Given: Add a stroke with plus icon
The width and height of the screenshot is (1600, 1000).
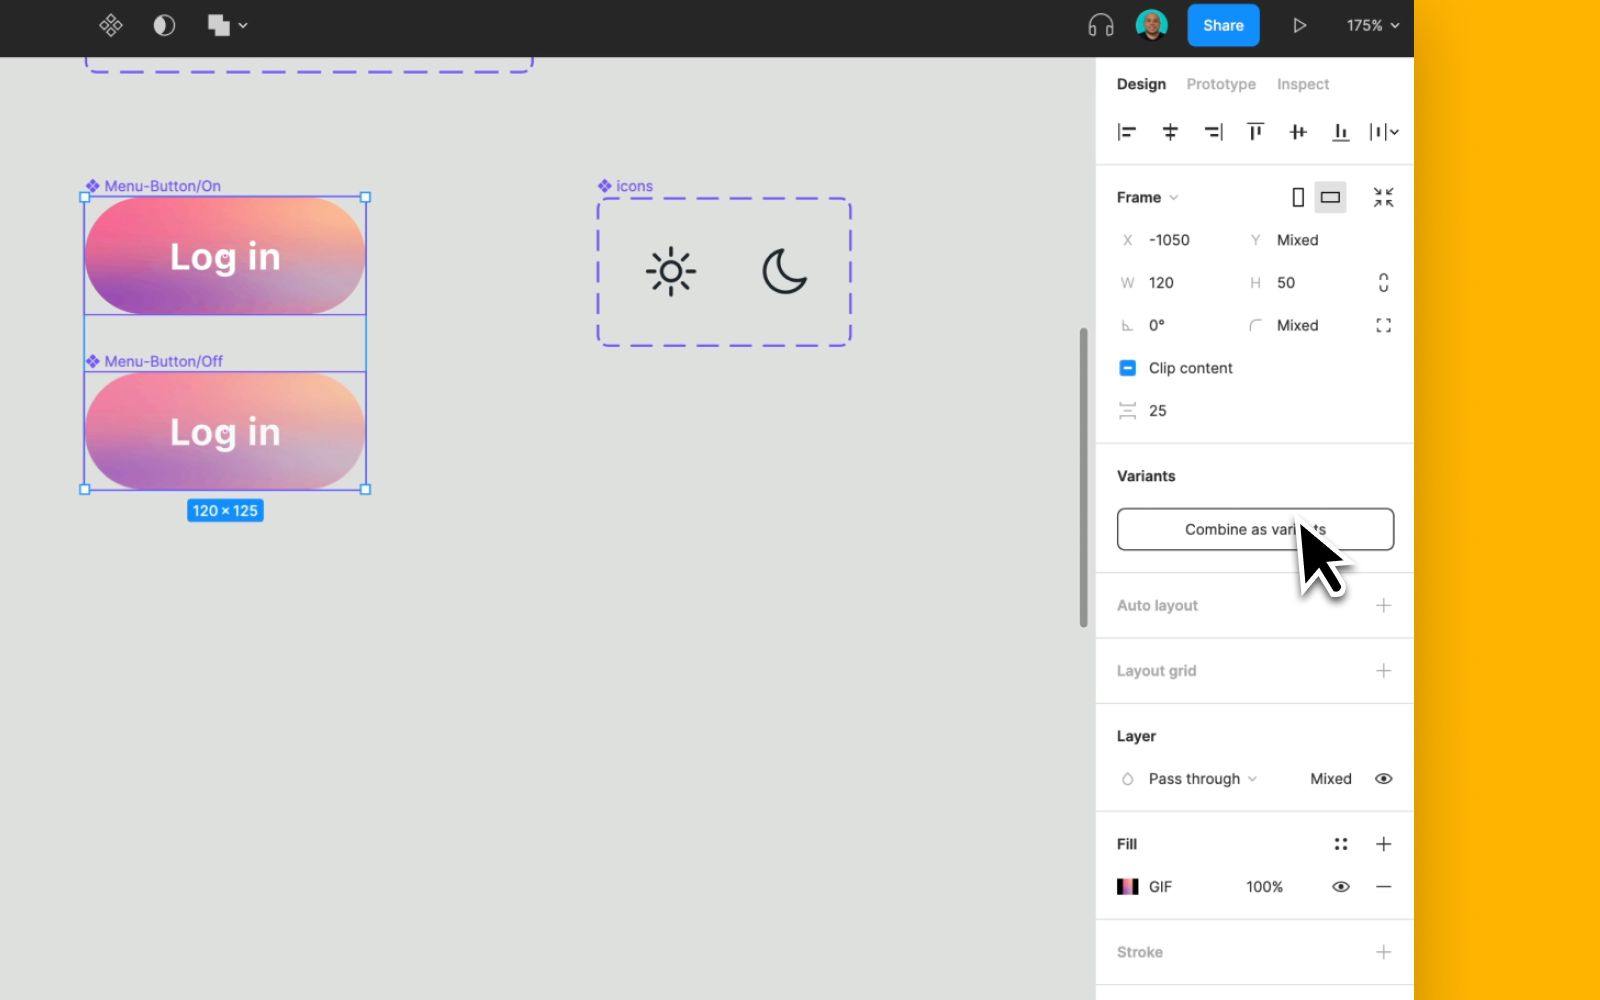Looking at the screenshot, I should pyautogui.click(x=1383, y=952).
